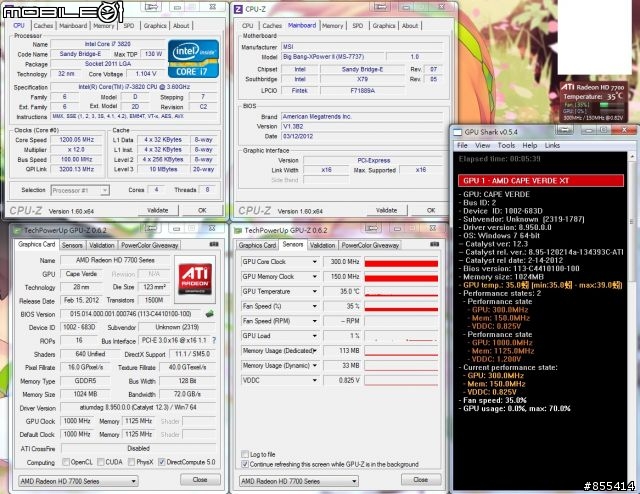
Task: Click Validate in the CPU-Z Mainboard window
Action: pos(386,210)
